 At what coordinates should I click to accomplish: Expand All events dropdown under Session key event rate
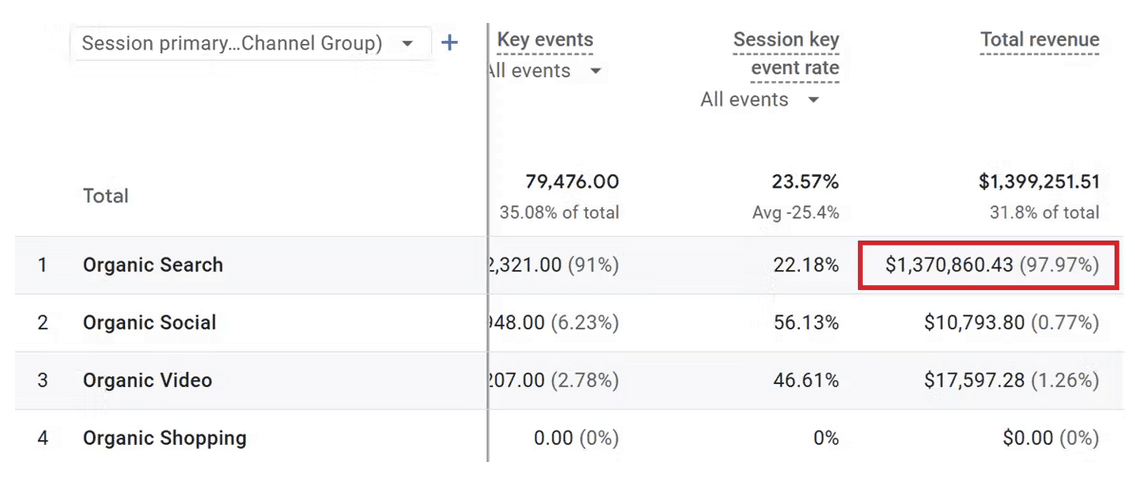pyautogui.click(x=760, y=100)
